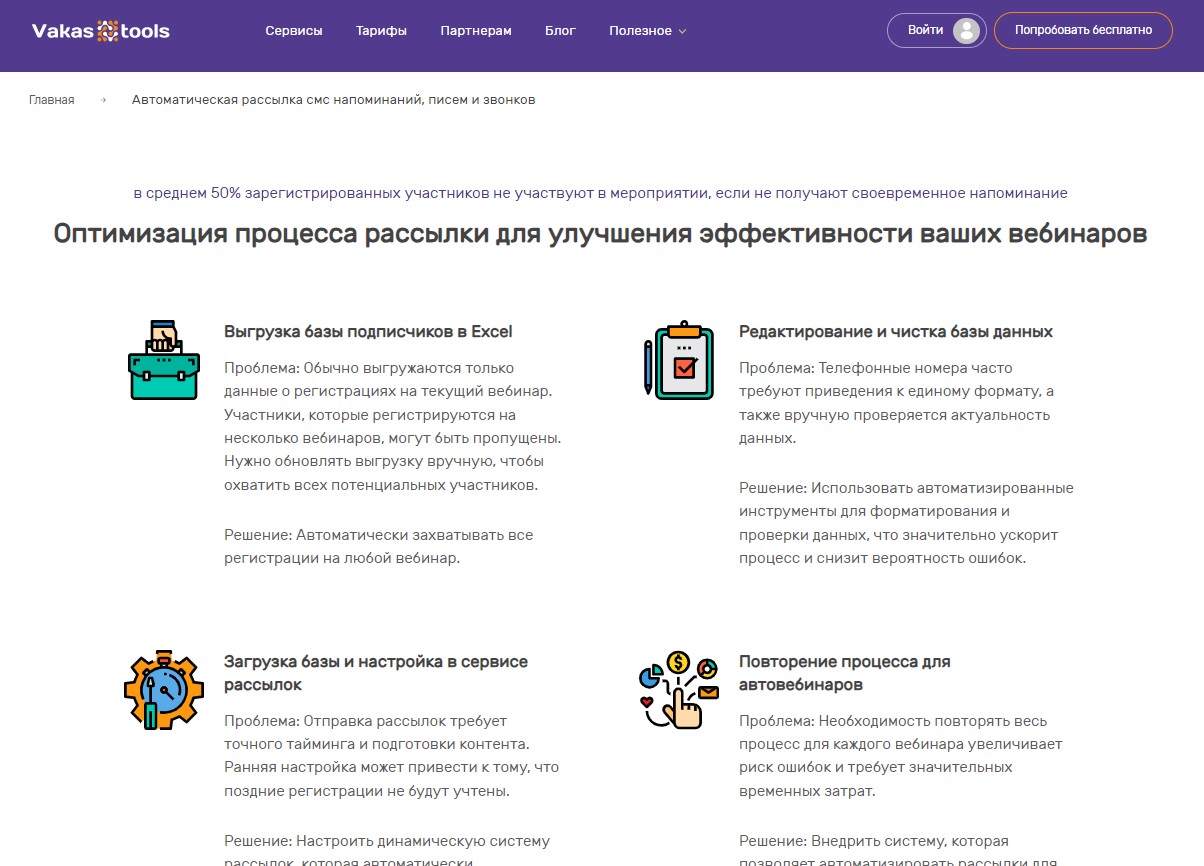
Task: Click the gear stopwatch icon
Action: [x=163, y=690]
